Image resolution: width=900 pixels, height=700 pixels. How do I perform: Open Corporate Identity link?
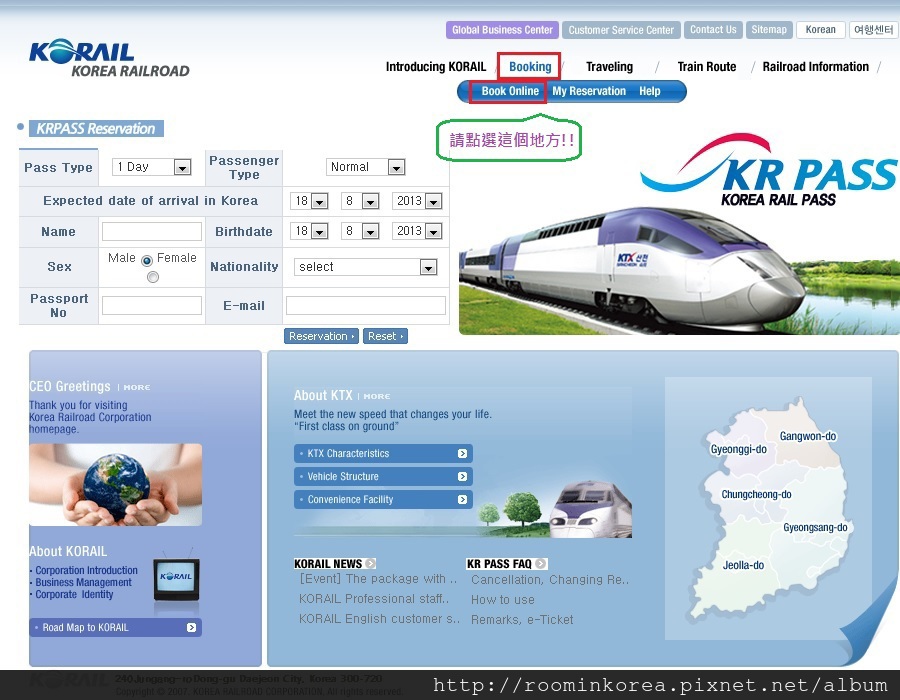[74, 594]
